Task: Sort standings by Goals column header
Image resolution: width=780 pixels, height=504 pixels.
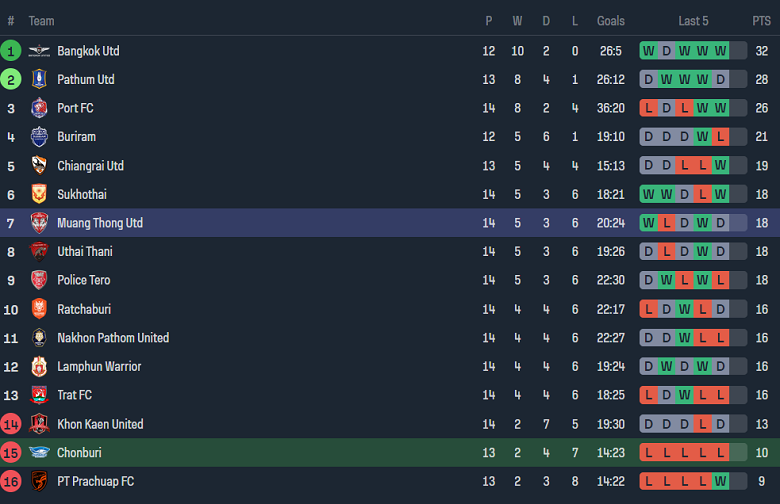Action: [x=611, y=21]
